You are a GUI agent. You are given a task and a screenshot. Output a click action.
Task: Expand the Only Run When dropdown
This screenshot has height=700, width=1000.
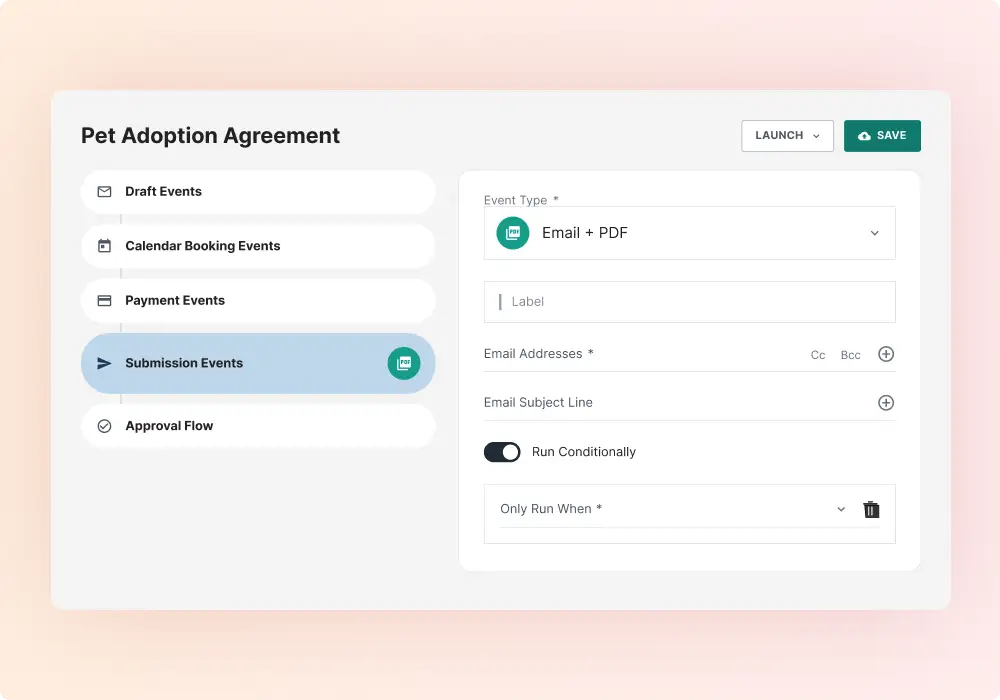pos(673,509)
